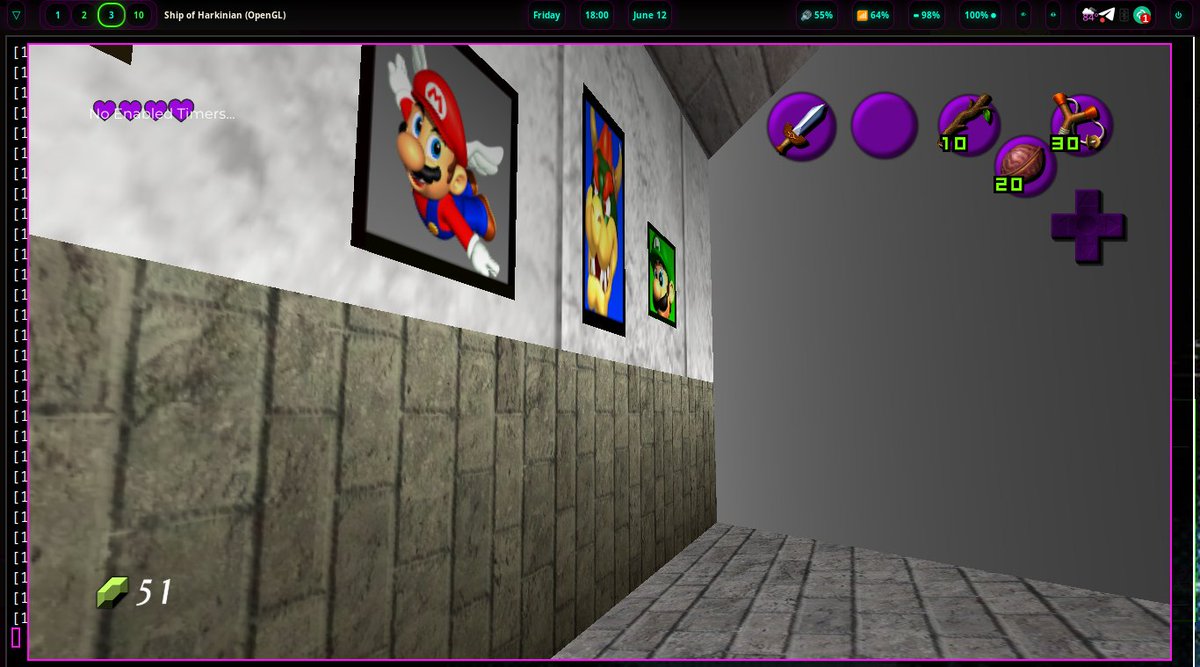Viewport: 1200px width, 667px height.
Task: Click the green rupee icon
Action: (x=113, y=594)
